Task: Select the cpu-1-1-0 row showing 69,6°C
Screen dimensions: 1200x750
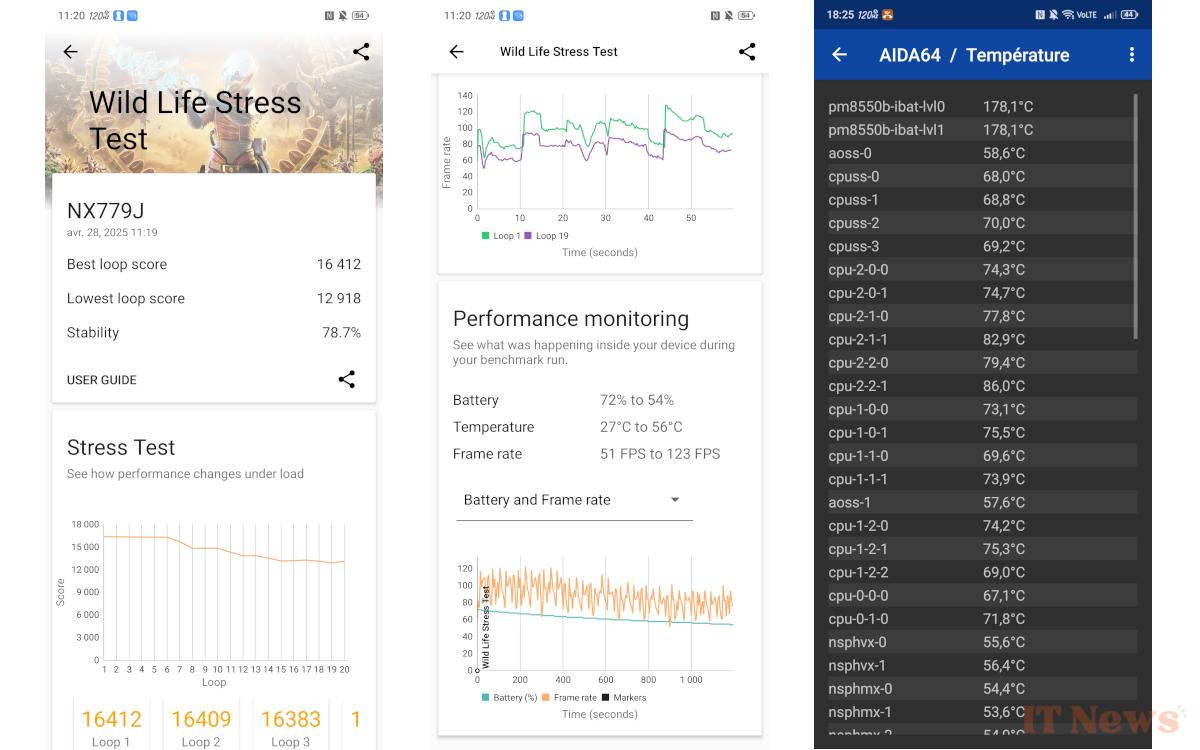Action: click(981, 456)
